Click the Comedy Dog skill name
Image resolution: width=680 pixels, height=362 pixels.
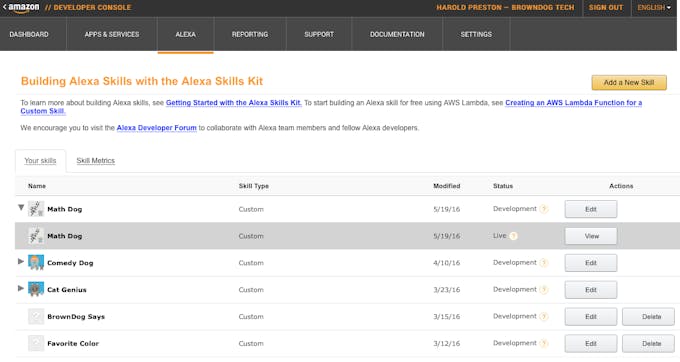tap(70, 263)
